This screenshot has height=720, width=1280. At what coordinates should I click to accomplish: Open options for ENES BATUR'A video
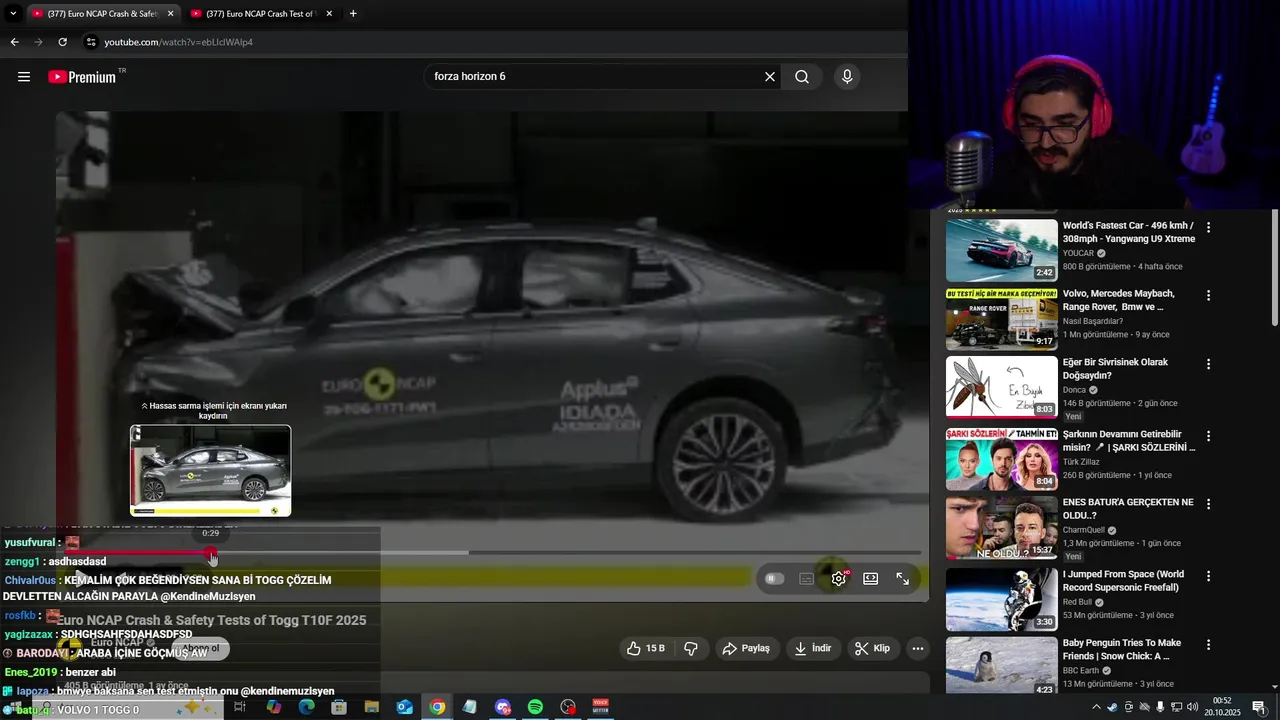point(1208,504)
